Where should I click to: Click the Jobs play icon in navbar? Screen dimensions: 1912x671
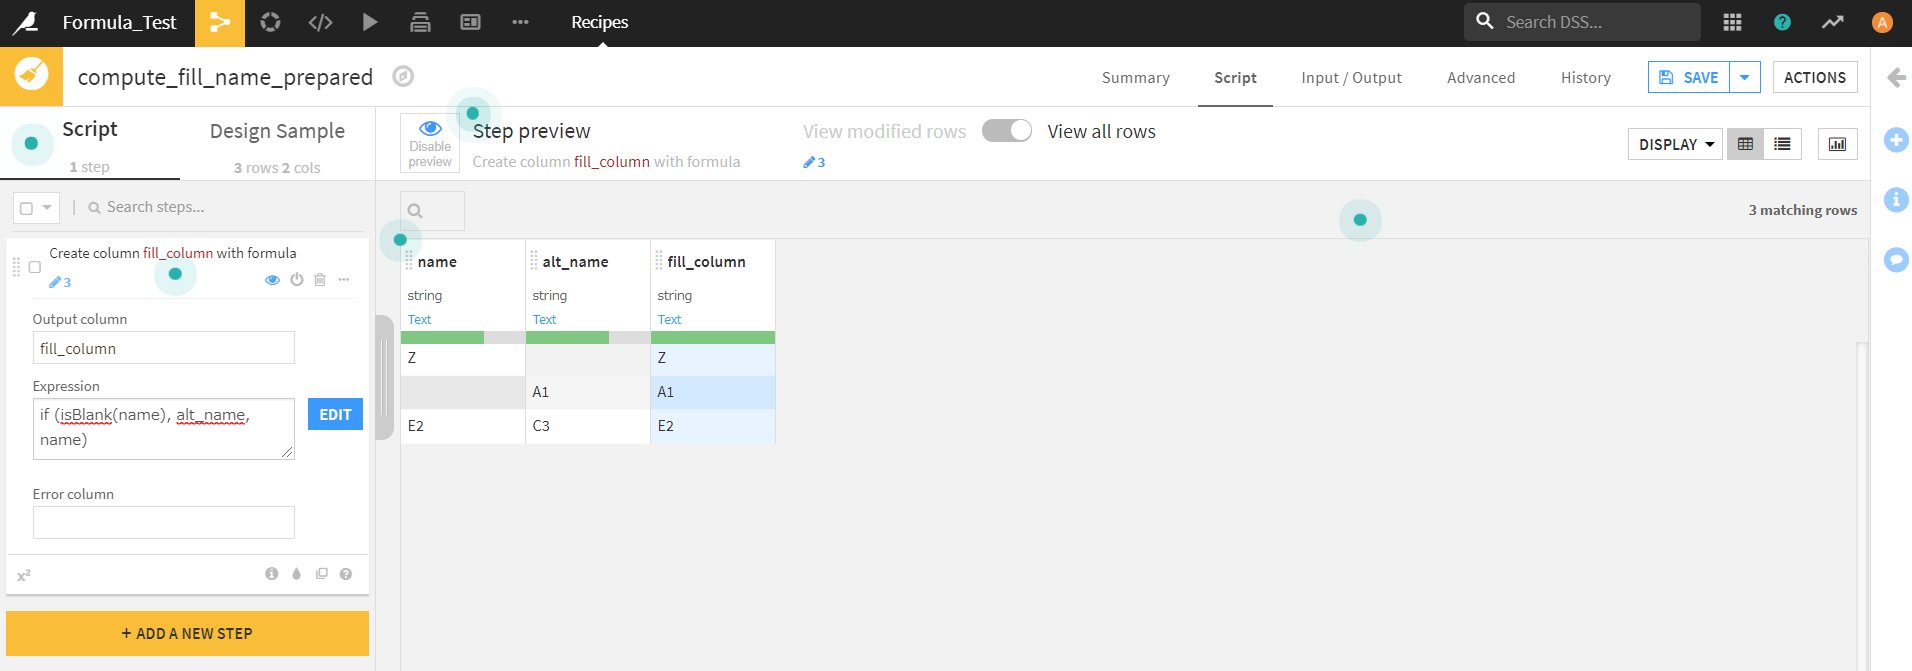(x=370, y=22)
